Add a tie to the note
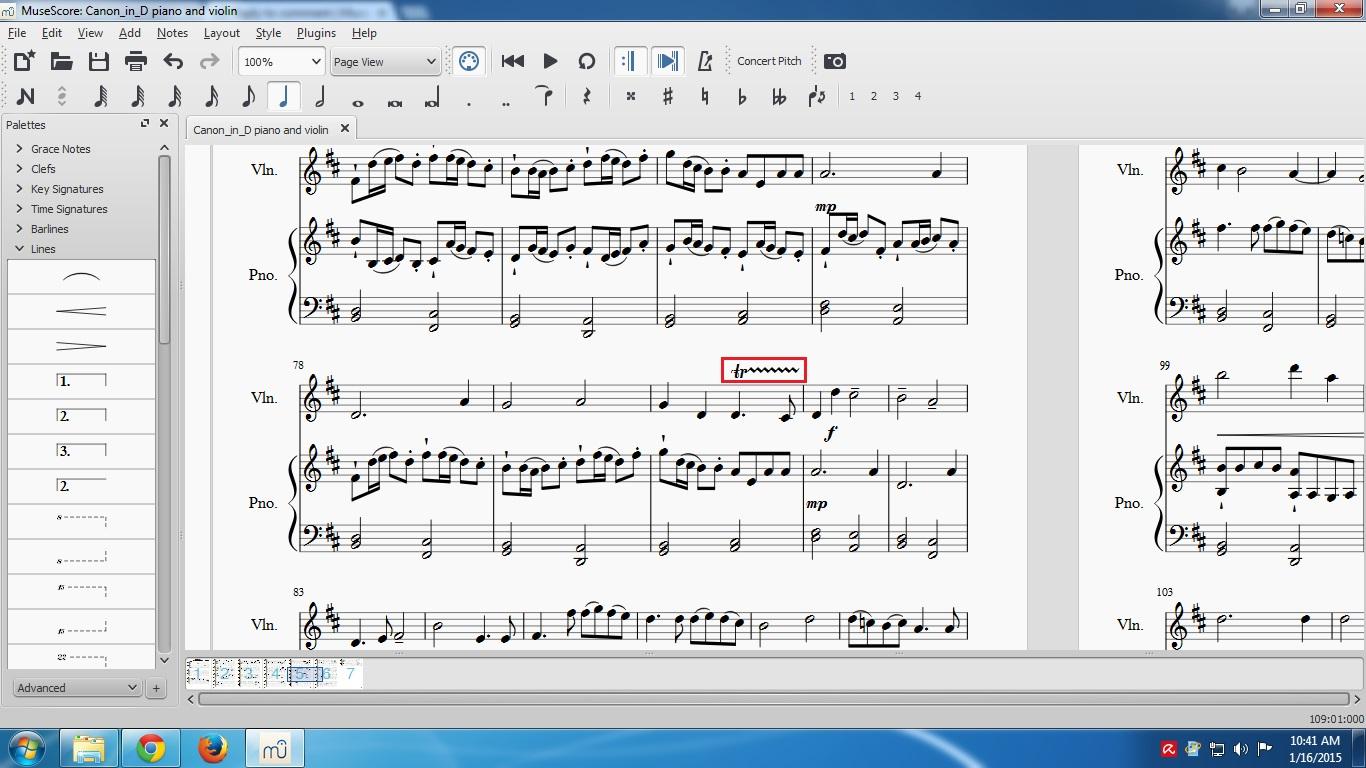 pos(543,97)
